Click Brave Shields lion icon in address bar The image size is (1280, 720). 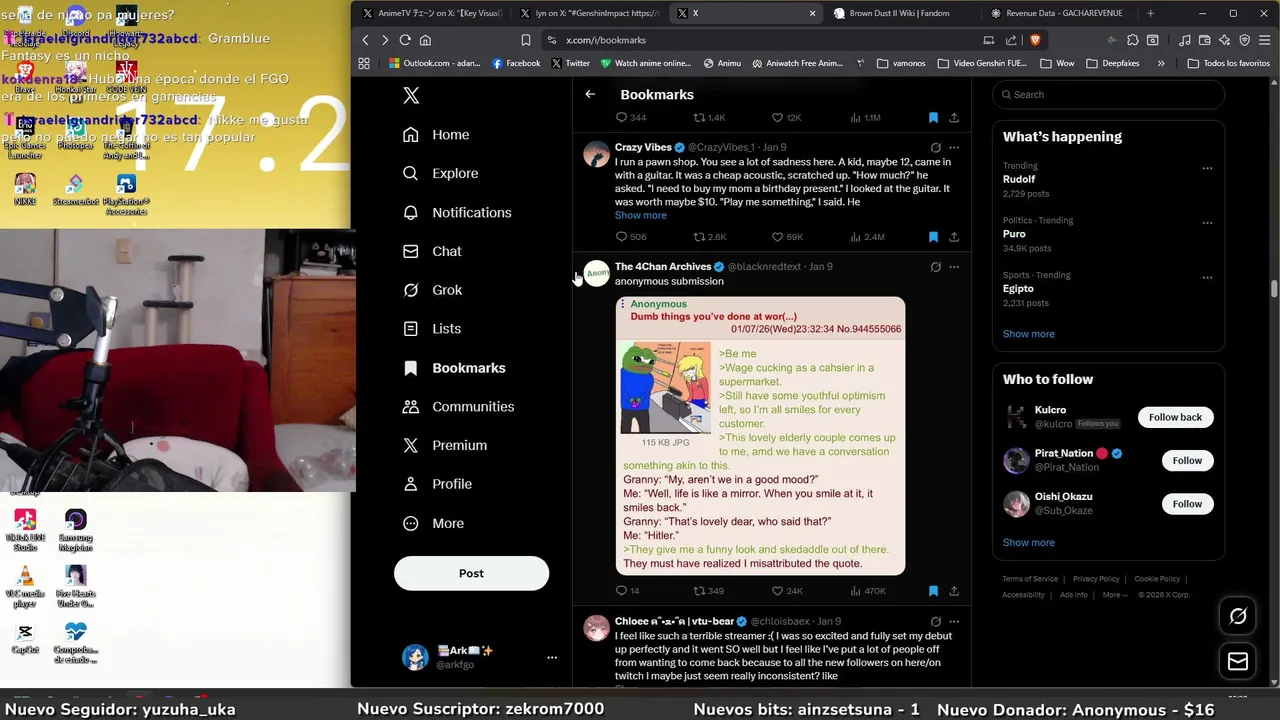[1034, 40]
